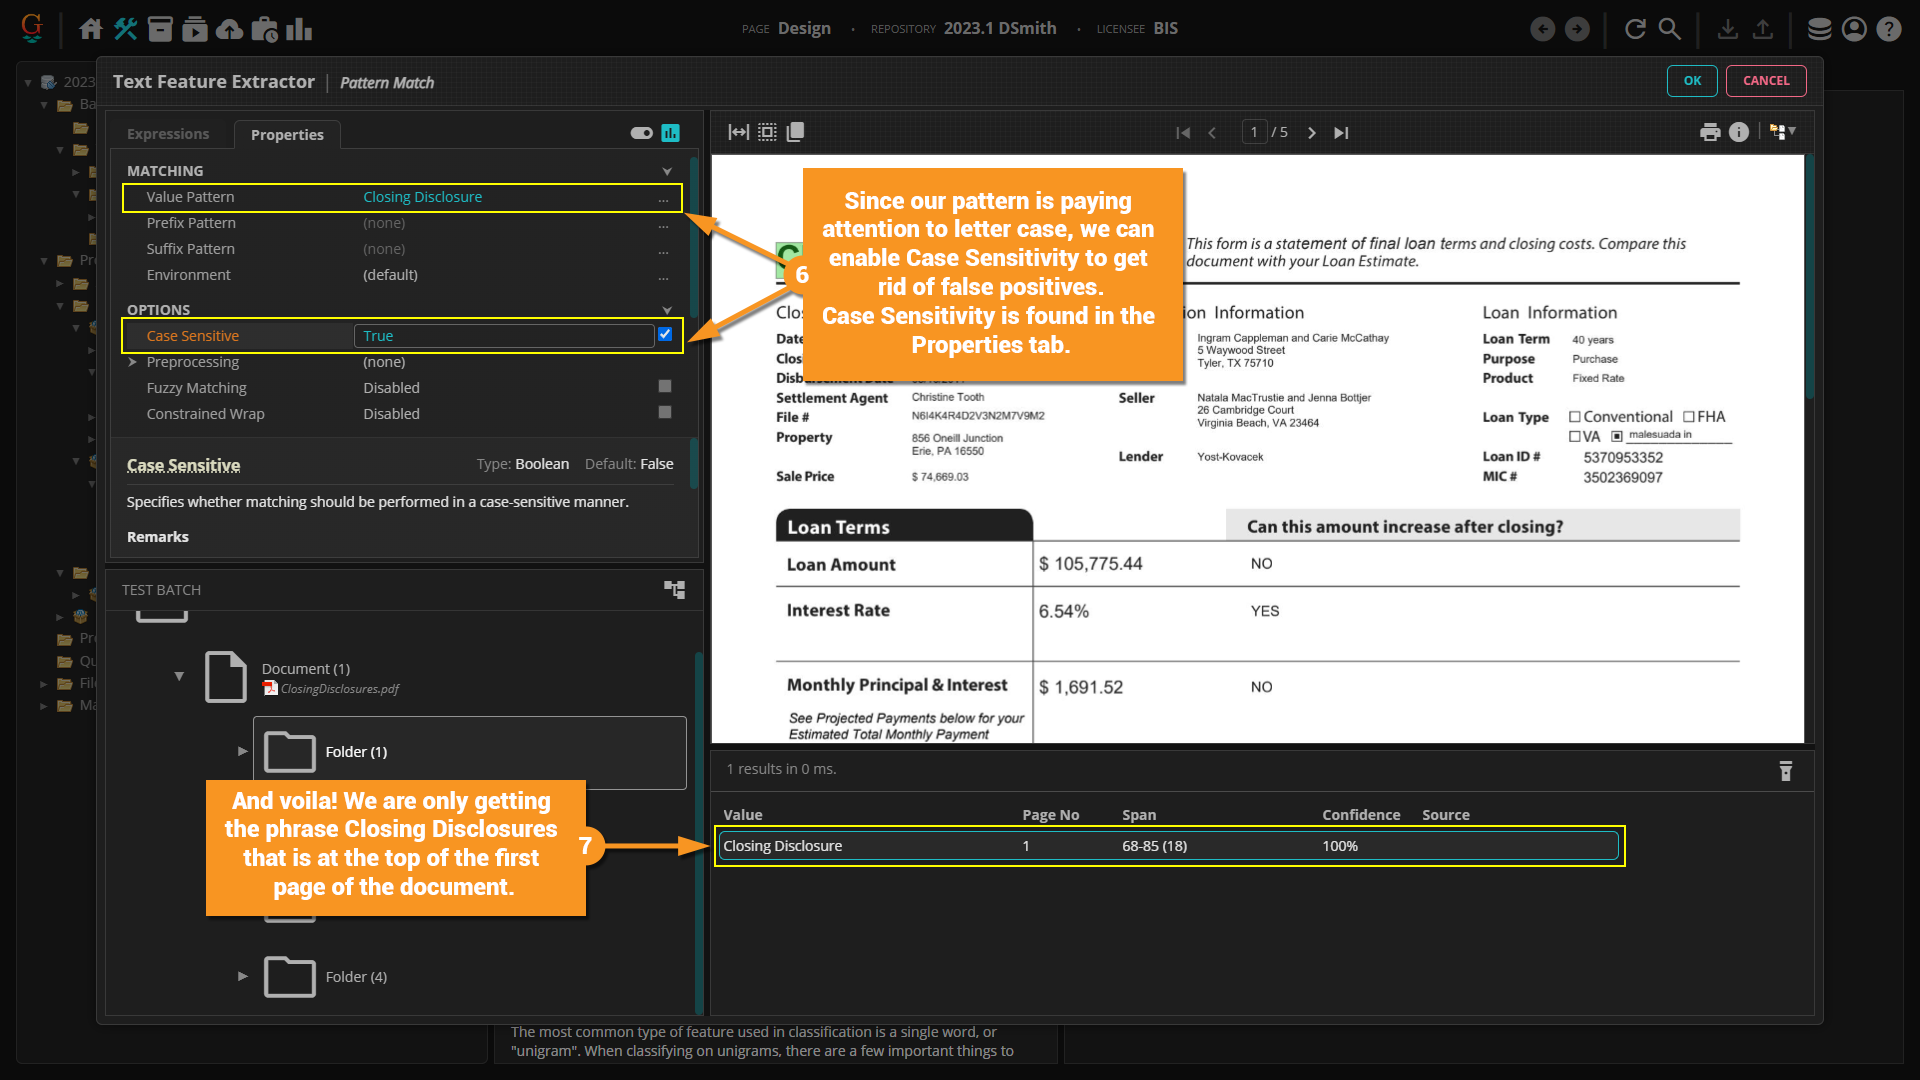Click the refresh icon in top bar
1920x1080 pixels.
click(1635, 29)
